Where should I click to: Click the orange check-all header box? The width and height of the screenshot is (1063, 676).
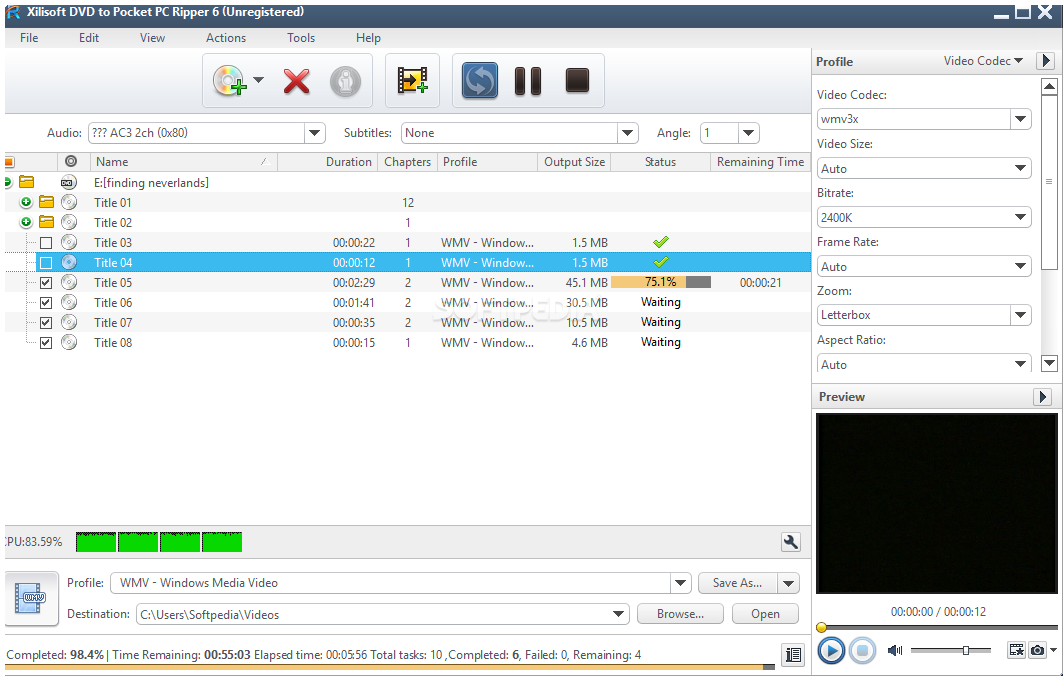click(x=9, y=161)
